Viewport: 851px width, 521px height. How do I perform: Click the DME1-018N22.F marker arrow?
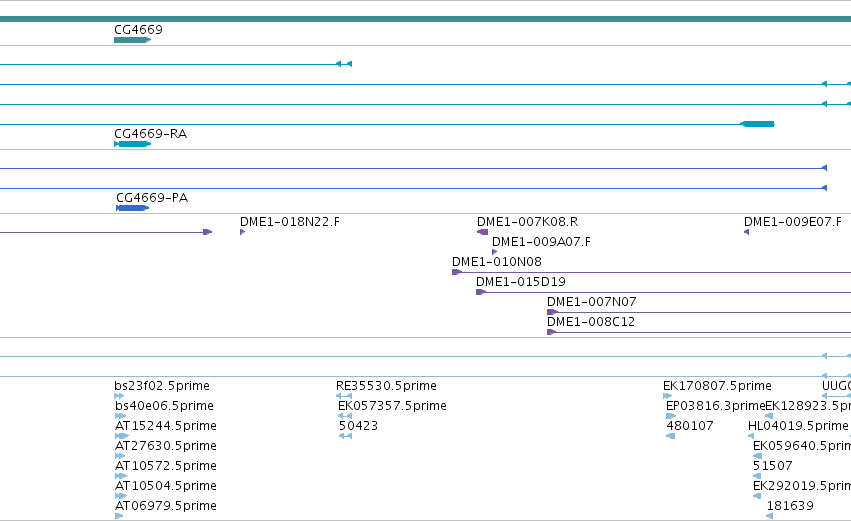pyautogui.click(x=243, y=232)
